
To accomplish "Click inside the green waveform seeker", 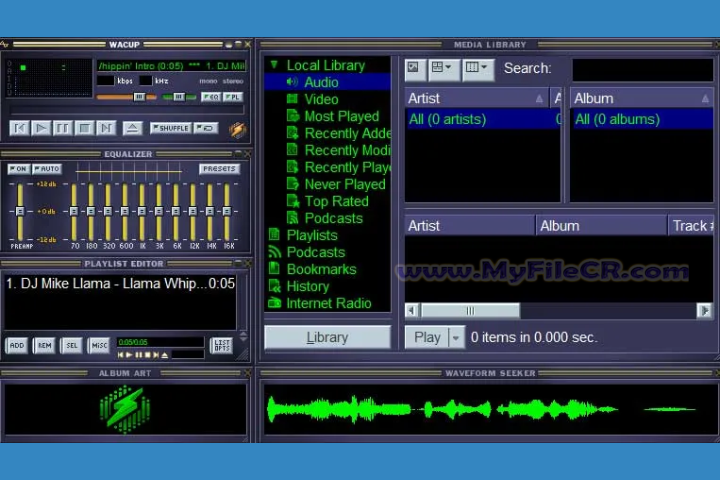I will 489,409.
